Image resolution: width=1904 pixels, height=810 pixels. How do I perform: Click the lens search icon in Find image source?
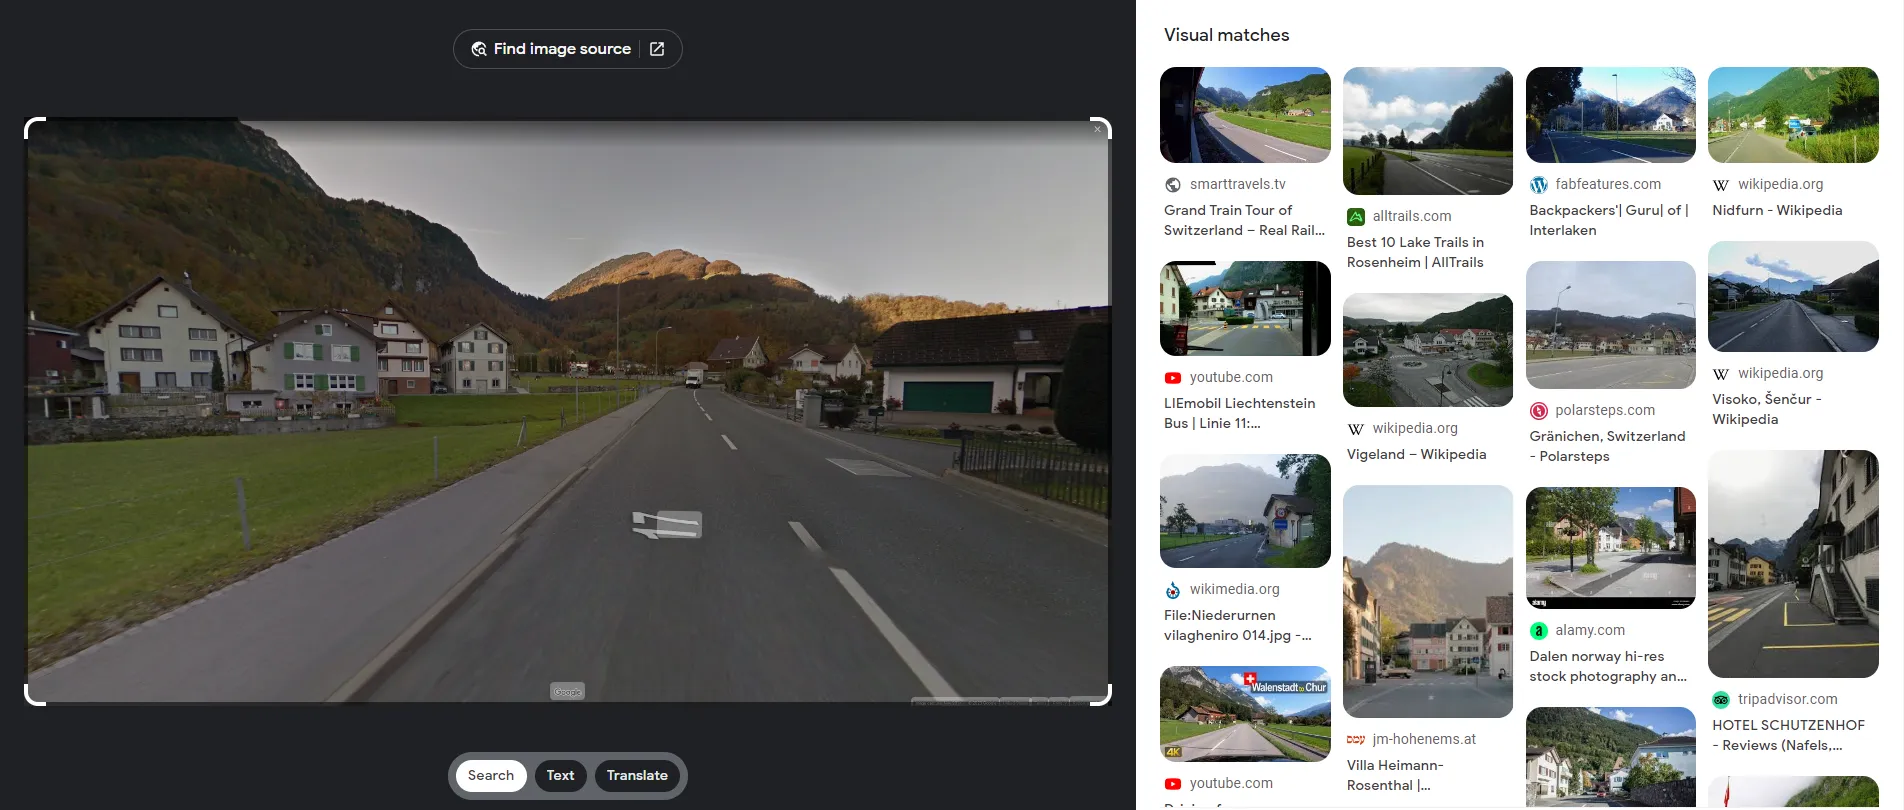(479, 49)
